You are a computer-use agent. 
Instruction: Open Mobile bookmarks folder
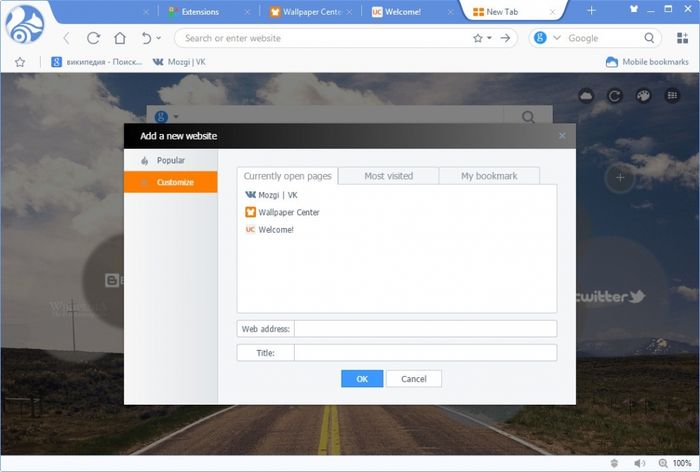pos(647,62)
